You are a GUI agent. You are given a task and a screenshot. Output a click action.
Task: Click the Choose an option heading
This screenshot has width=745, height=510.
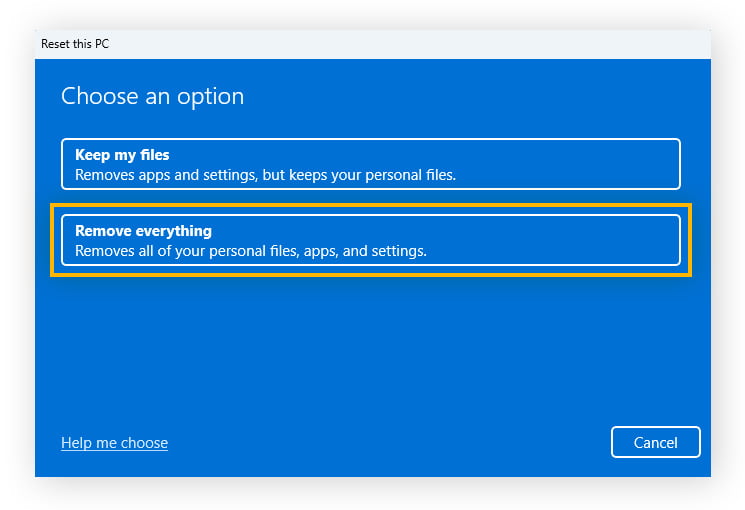click(x=152, y=96)
